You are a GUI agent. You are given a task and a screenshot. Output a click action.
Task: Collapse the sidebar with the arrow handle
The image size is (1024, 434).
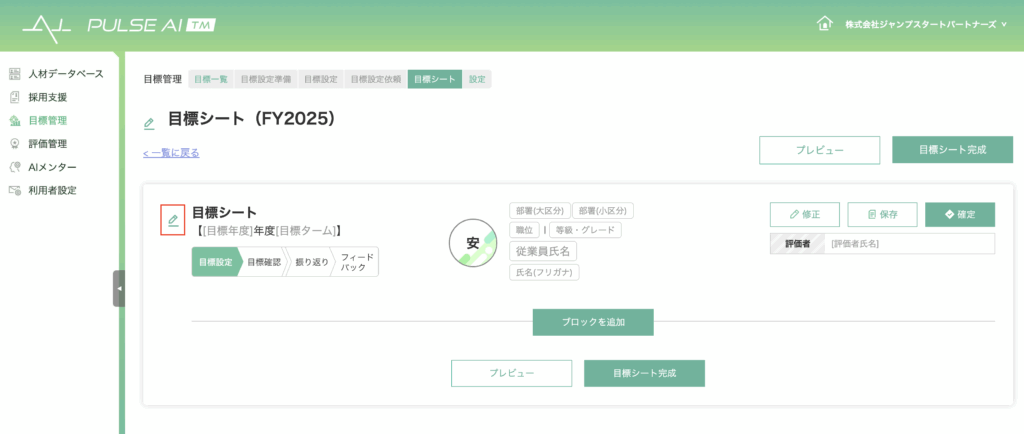click(x=119, y=288)
